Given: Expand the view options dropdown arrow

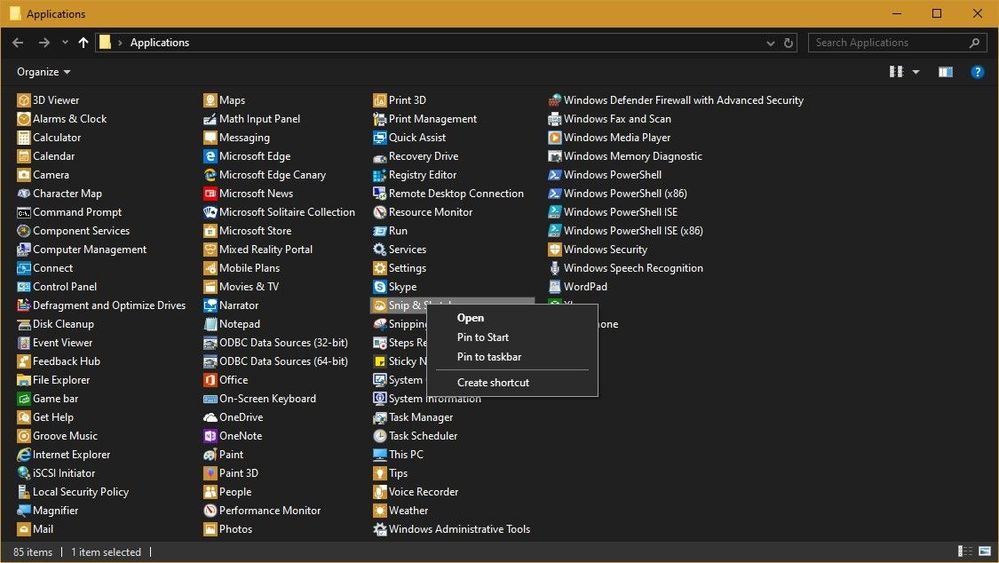Looking at the screenshot, I should click(916, 72).
